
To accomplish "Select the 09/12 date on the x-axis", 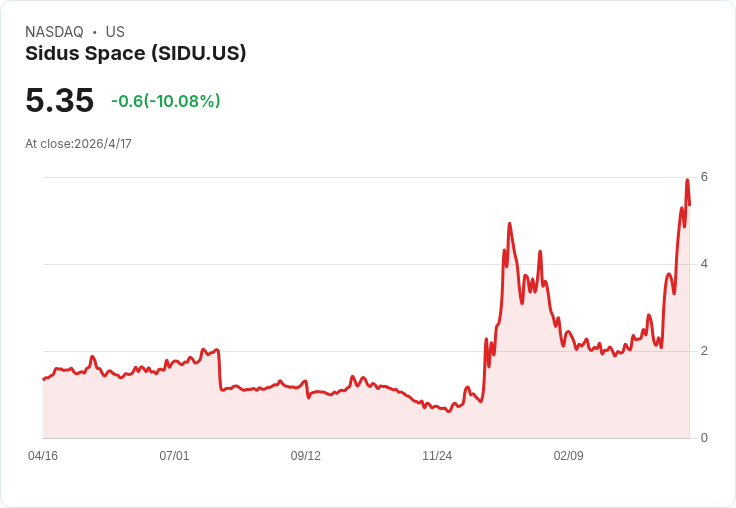I will click(x=306, y=456).
